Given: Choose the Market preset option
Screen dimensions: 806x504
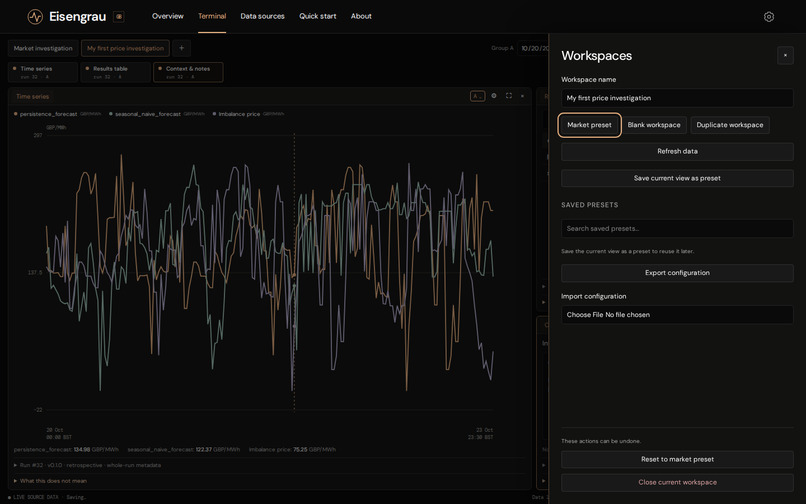Looking at the screenshot, I should 589,125.
